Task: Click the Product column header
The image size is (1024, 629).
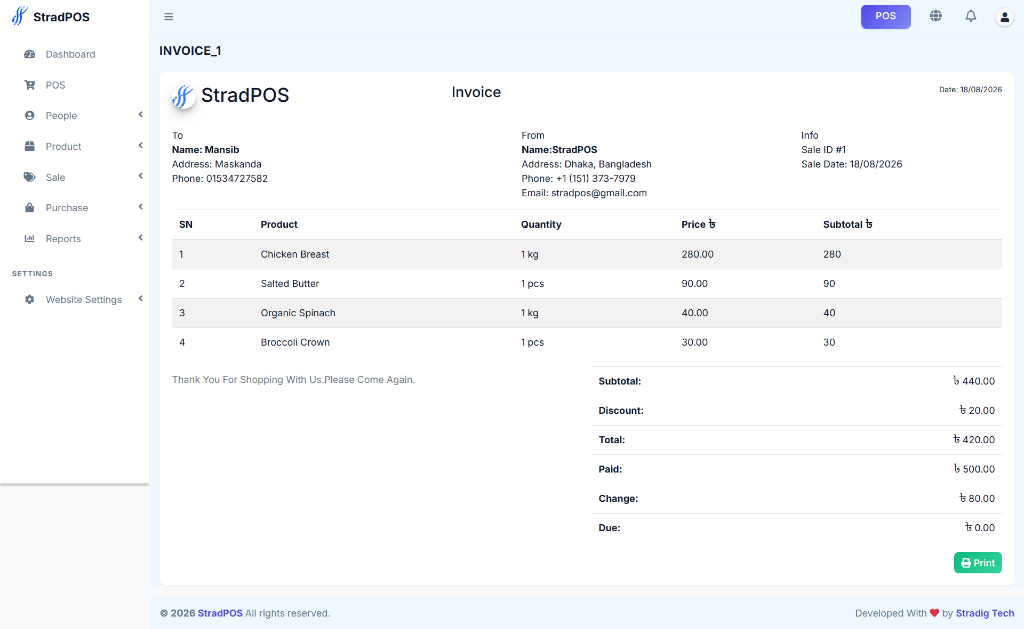Action: 279,224
